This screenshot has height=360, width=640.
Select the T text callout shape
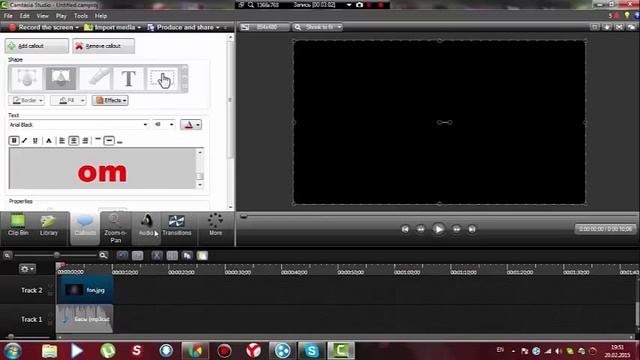[129, 78]
